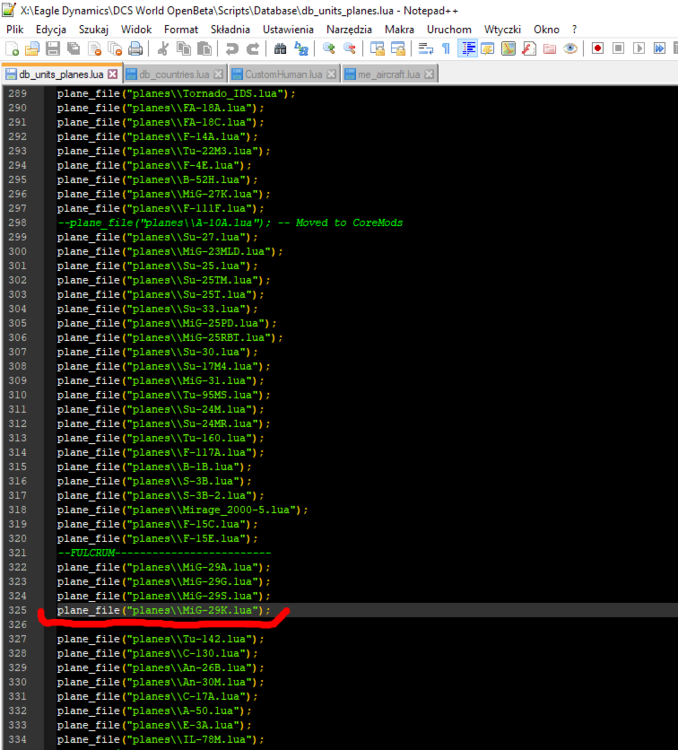Redo edit with the Redo arrow
Image resolution: width=678 pixels, height=750 pixels.
tap(252, 48)
